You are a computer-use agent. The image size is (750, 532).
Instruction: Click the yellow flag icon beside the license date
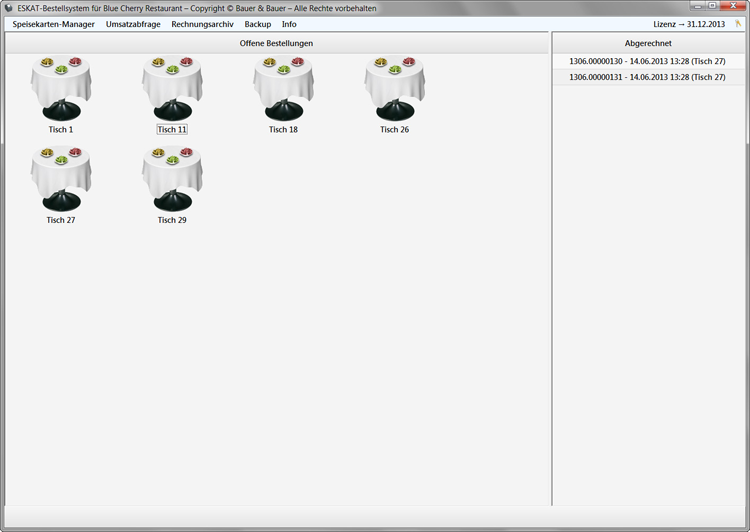click(738, 24)
